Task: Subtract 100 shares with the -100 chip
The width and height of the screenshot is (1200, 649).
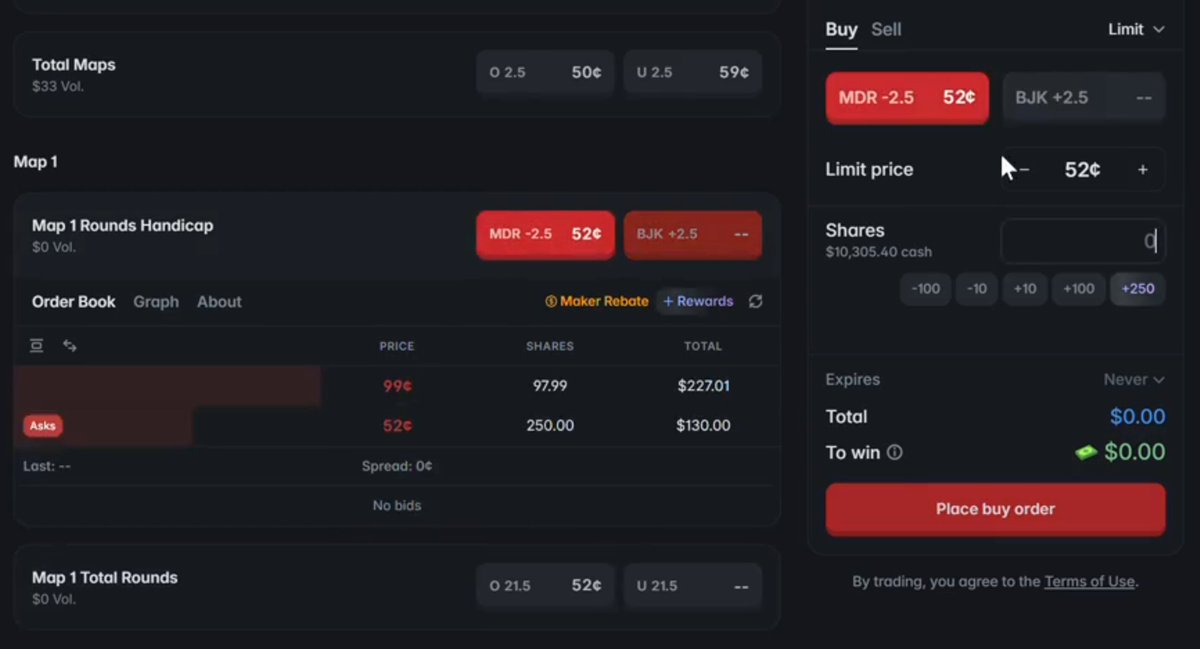Action: pos(925,289)
